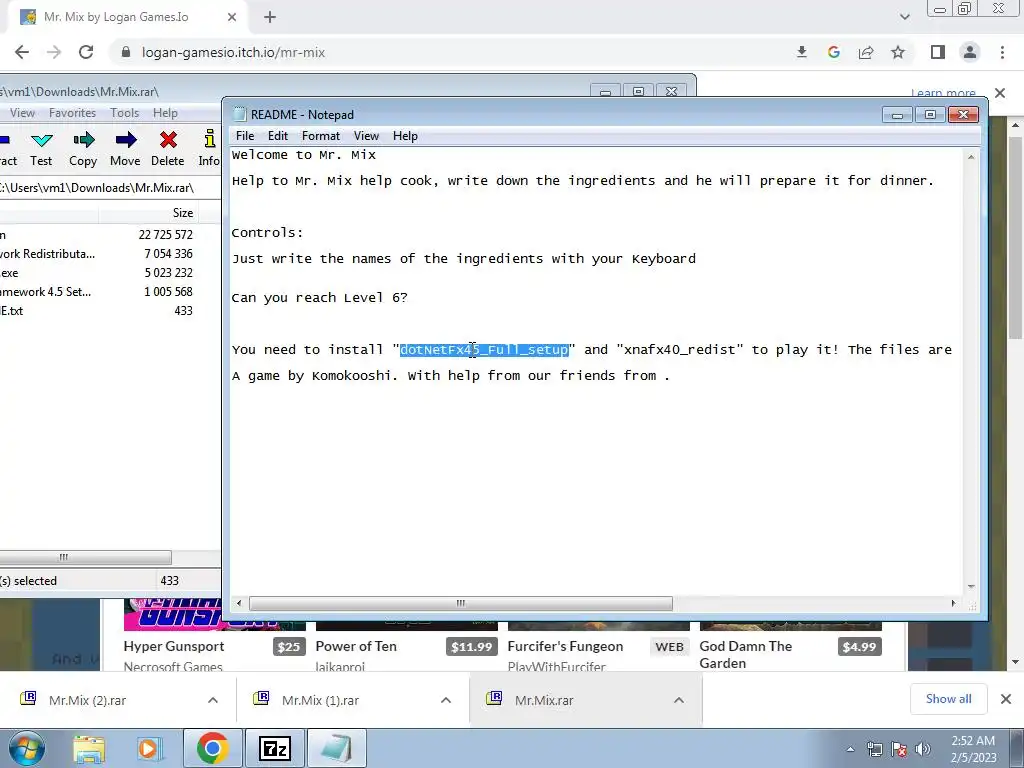1024x768 pixels.
Task: Click the Learn more link
Action: coord(943,93)
